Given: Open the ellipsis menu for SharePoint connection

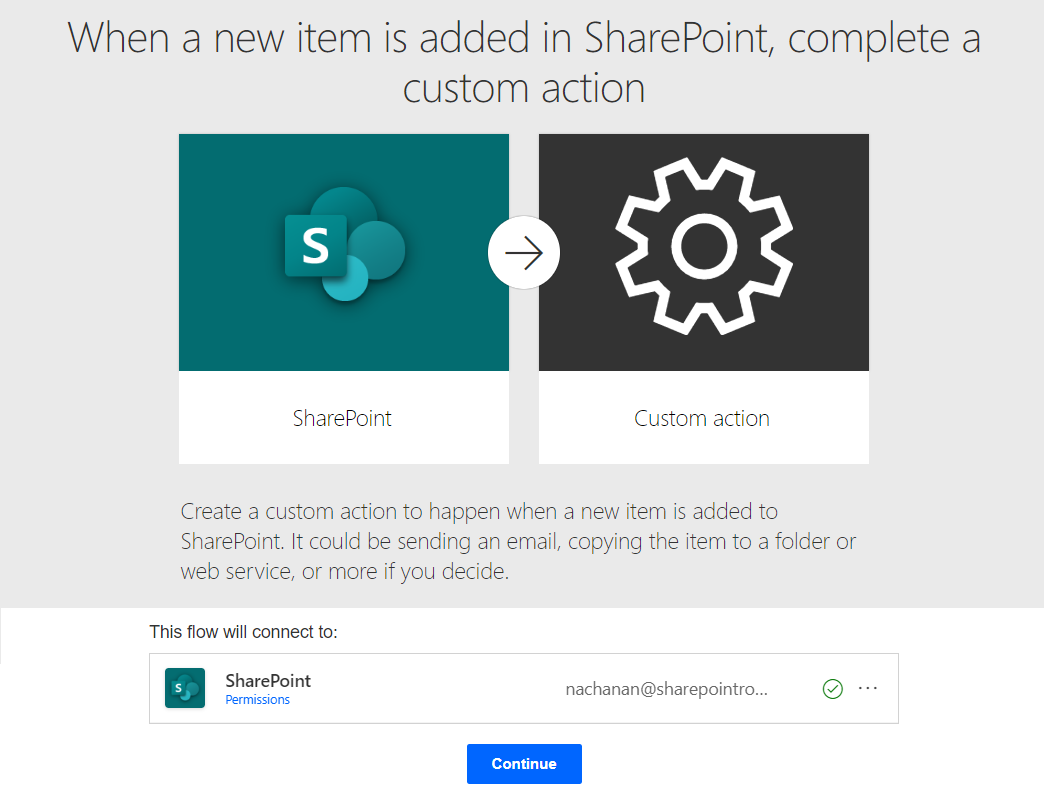Looking at the screenshot, I should click(868, 688).
